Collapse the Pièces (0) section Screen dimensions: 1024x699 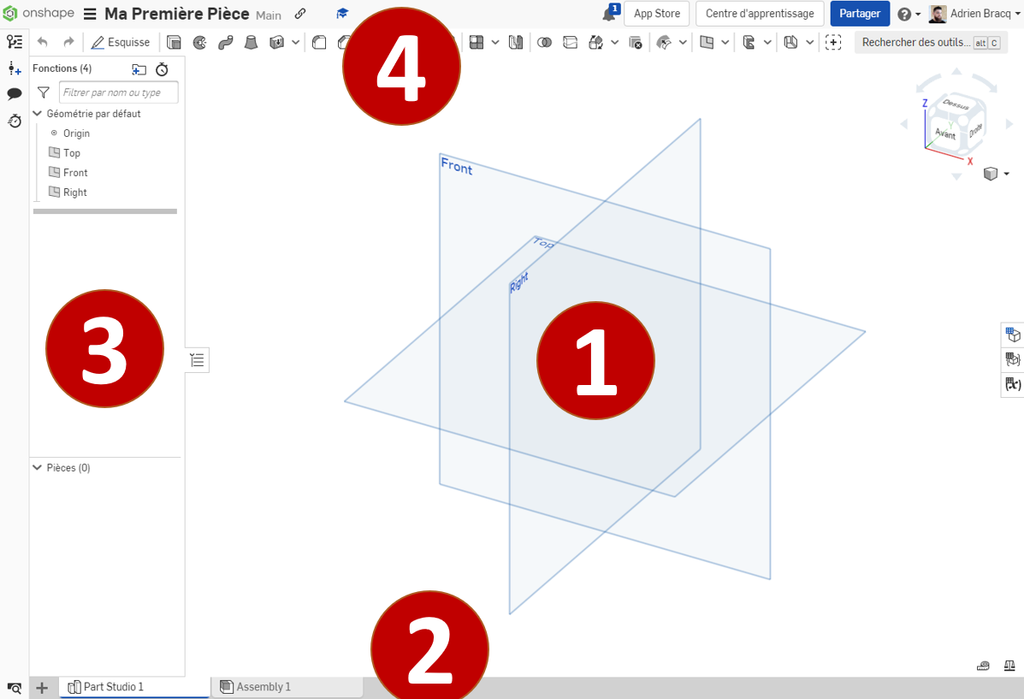point(37,468)
